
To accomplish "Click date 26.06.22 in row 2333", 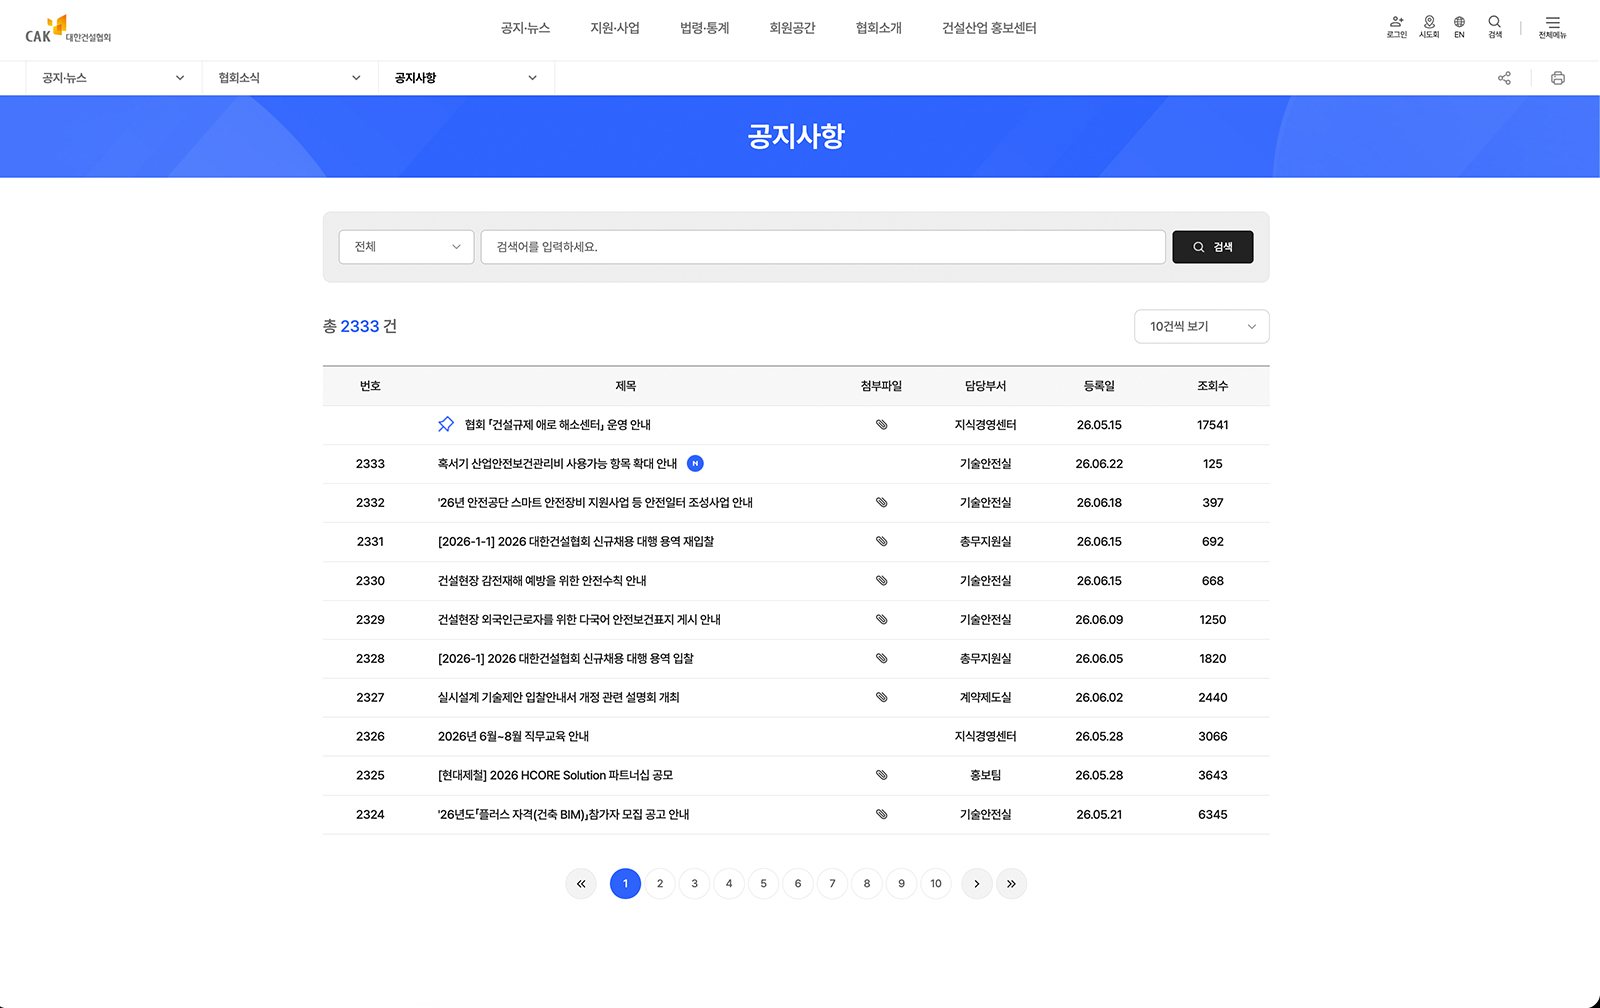I will 1099,464.
